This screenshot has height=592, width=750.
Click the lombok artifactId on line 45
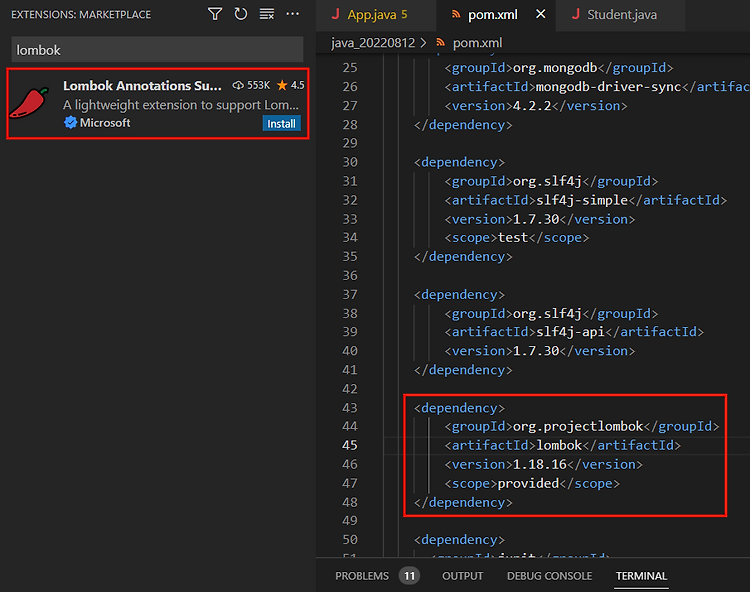(x=559, y=445)
